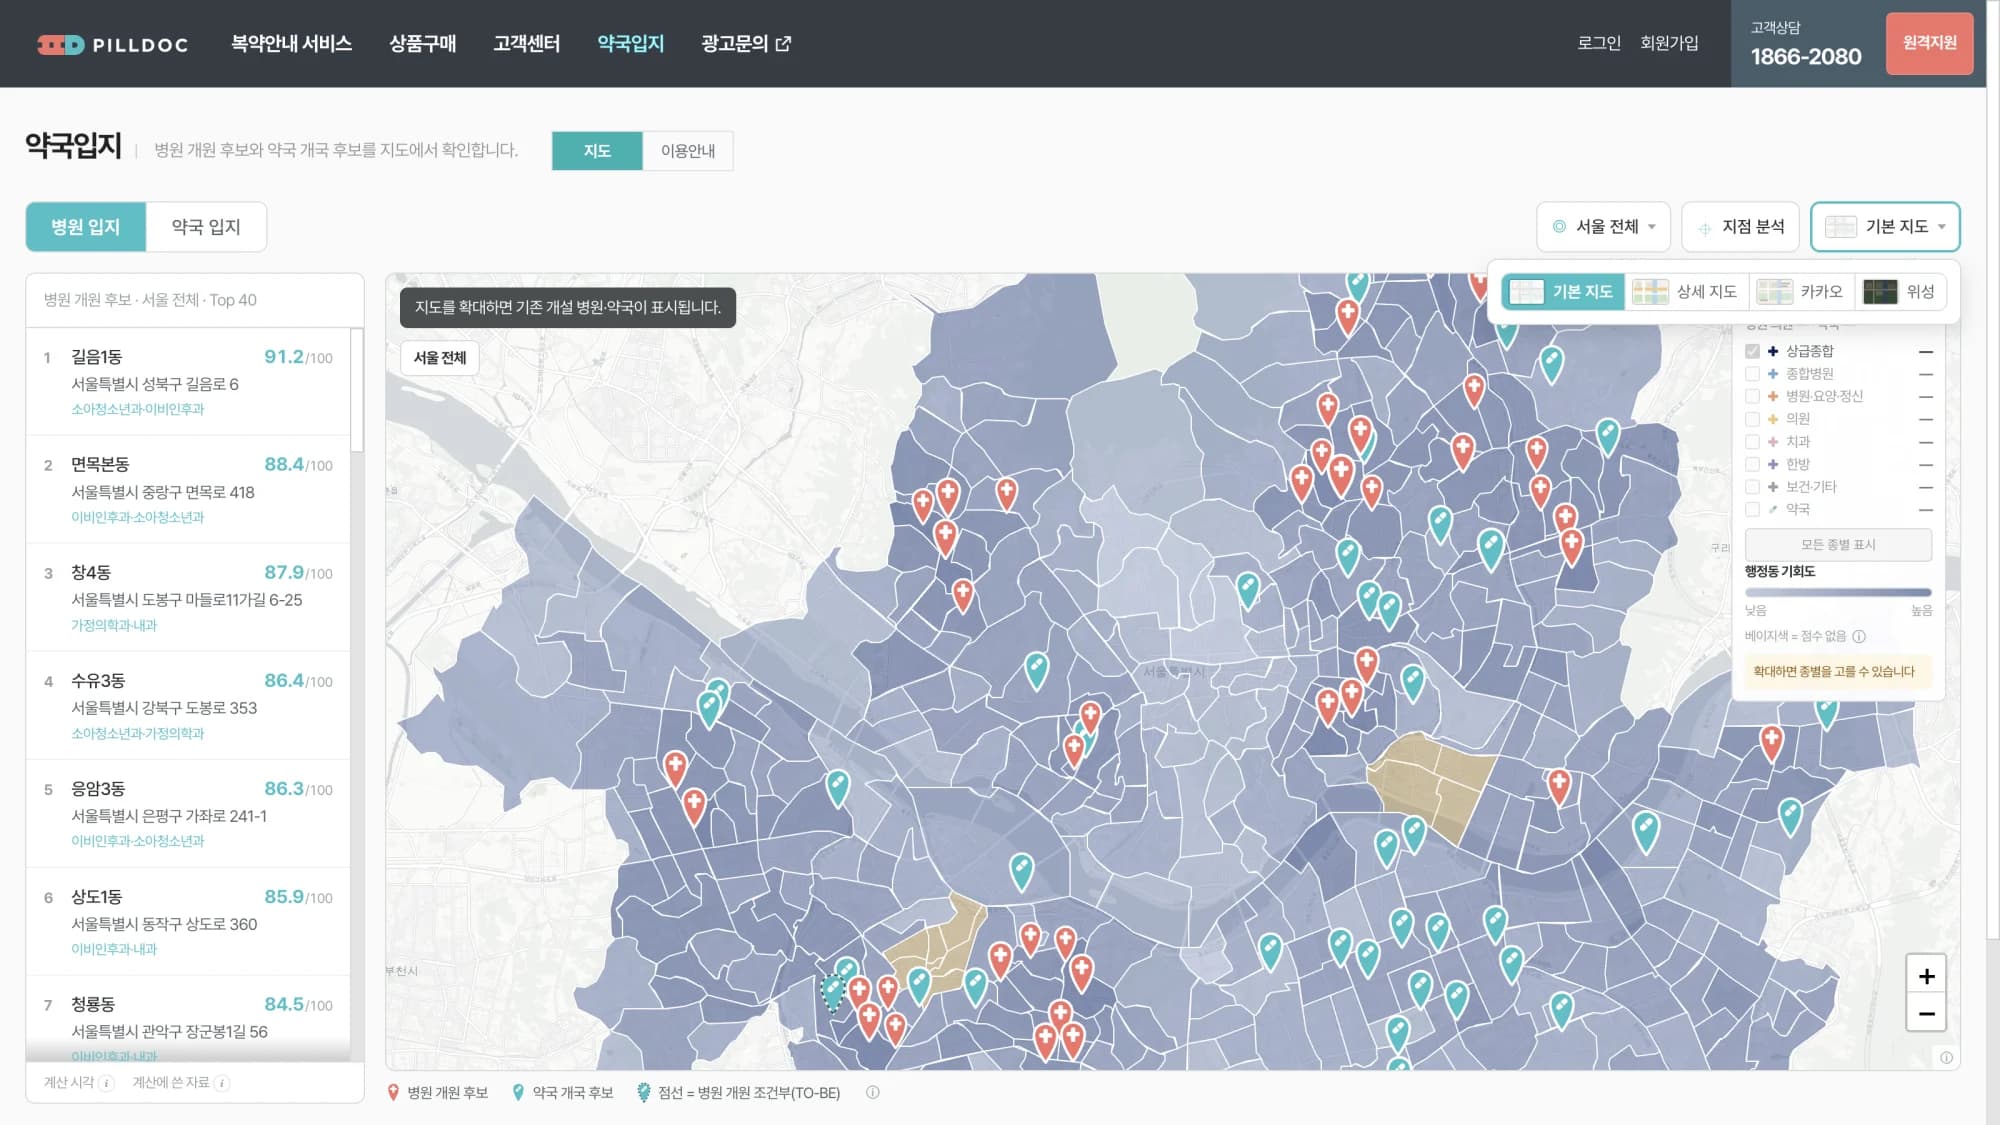Check the 치과 checkbox

[1752, 442]
